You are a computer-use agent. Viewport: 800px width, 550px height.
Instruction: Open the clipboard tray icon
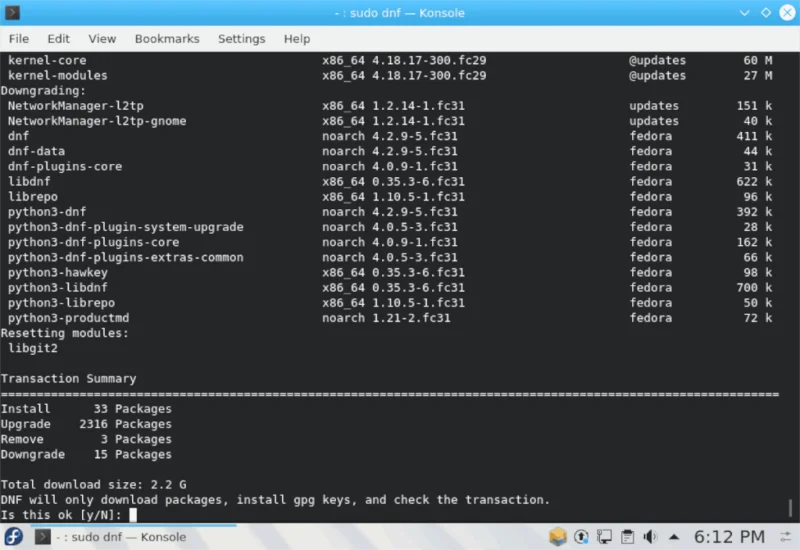click(628, 537)
